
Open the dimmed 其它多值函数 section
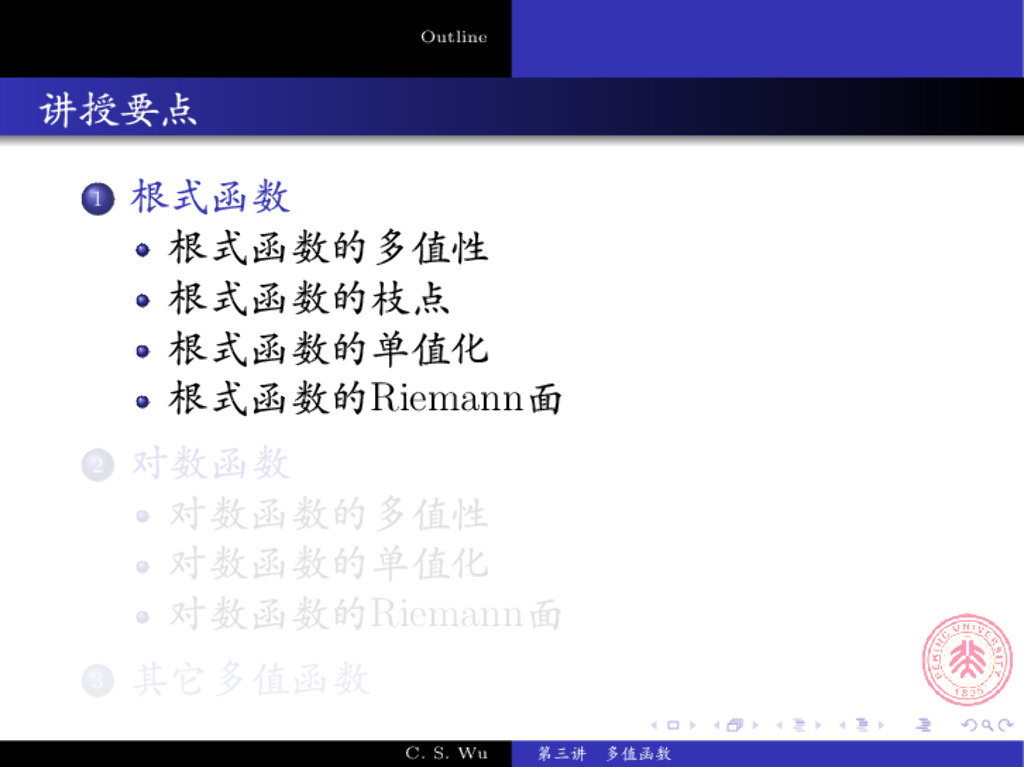click(x=251, y=679)
